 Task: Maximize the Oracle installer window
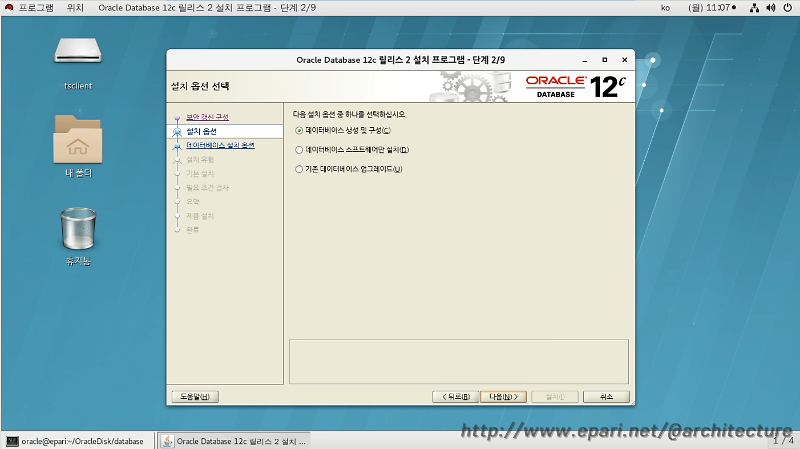point(605,60)
